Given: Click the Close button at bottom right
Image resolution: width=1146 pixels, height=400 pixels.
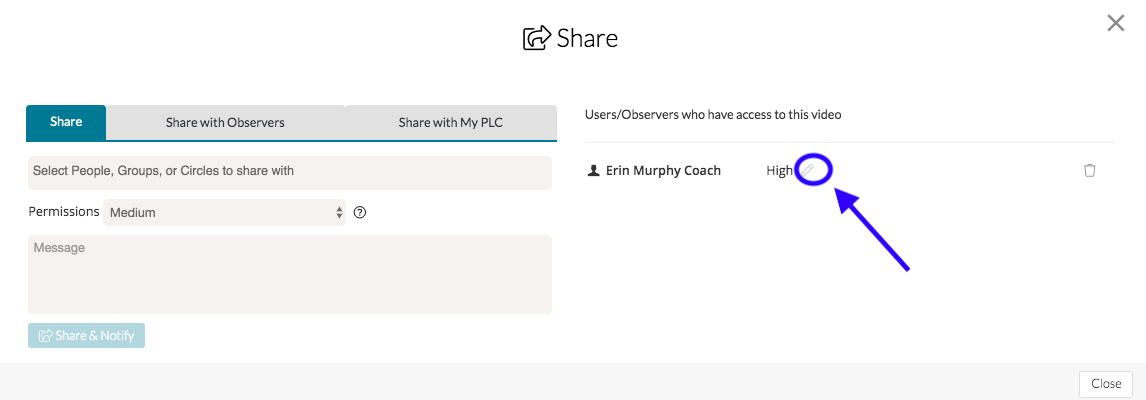Looking at the screenshot, I should coord(1106,384).
